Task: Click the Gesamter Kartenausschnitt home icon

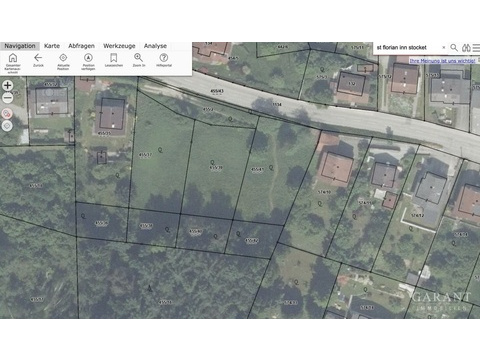Action: [13, 58]
